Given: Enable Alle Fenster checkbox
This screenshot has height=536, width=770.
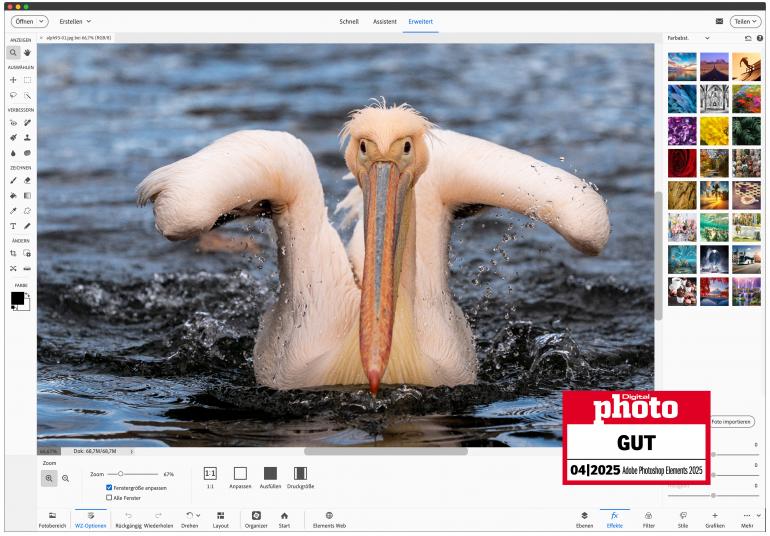Looking at the screenshot, I should [109, 497].
